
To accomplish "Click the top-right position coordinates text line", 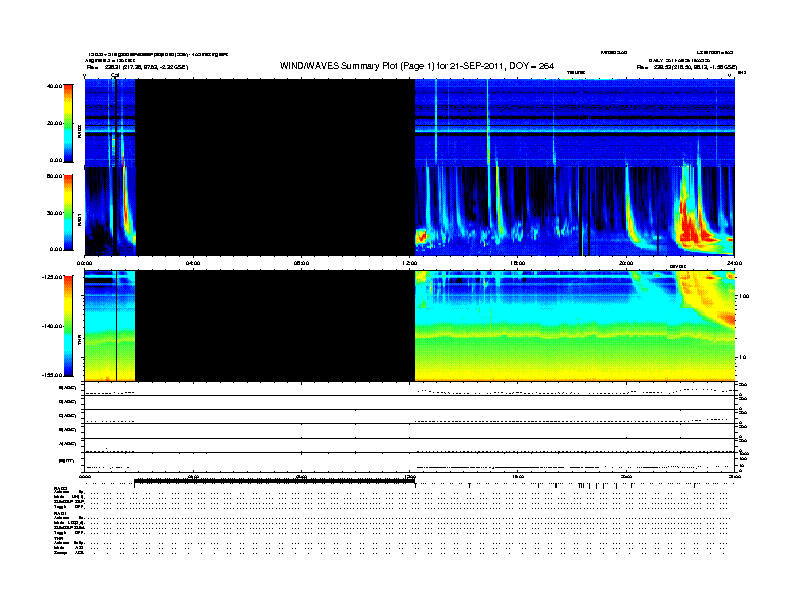I will [686, 67].
